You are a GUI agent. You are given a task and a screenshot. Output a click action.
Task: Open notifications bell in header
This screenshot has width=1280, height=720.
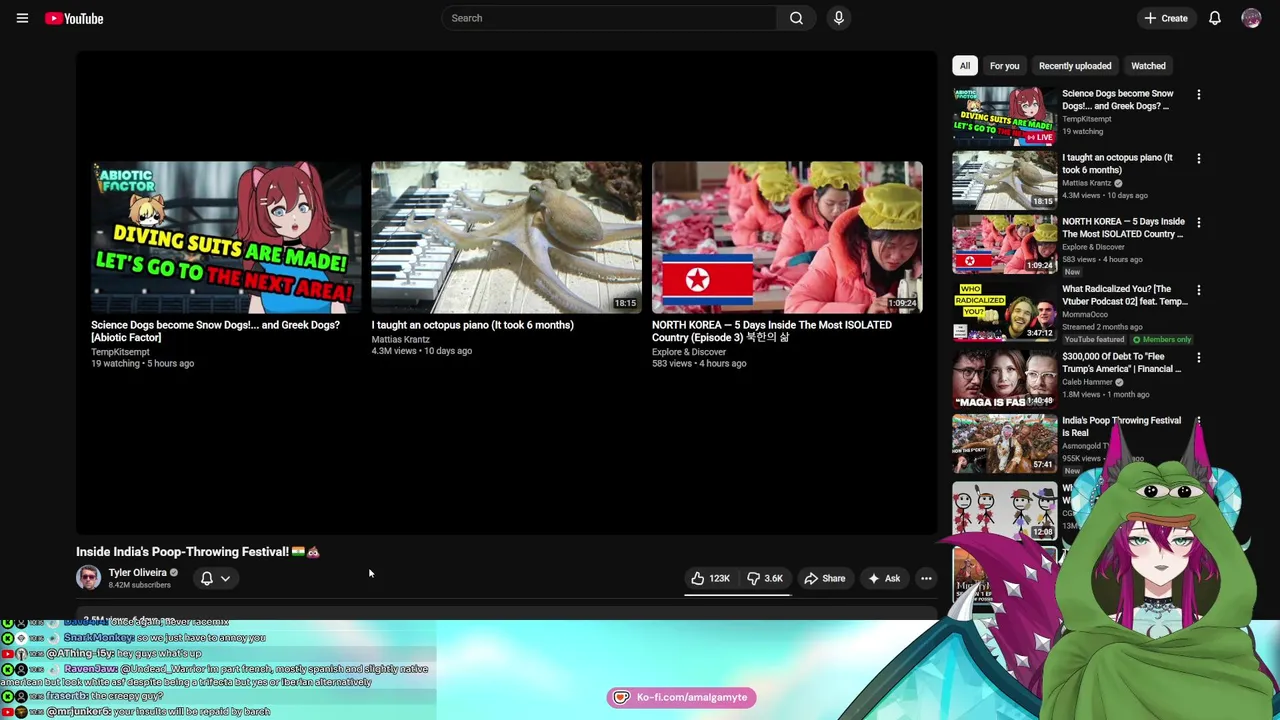point(1215,18)
